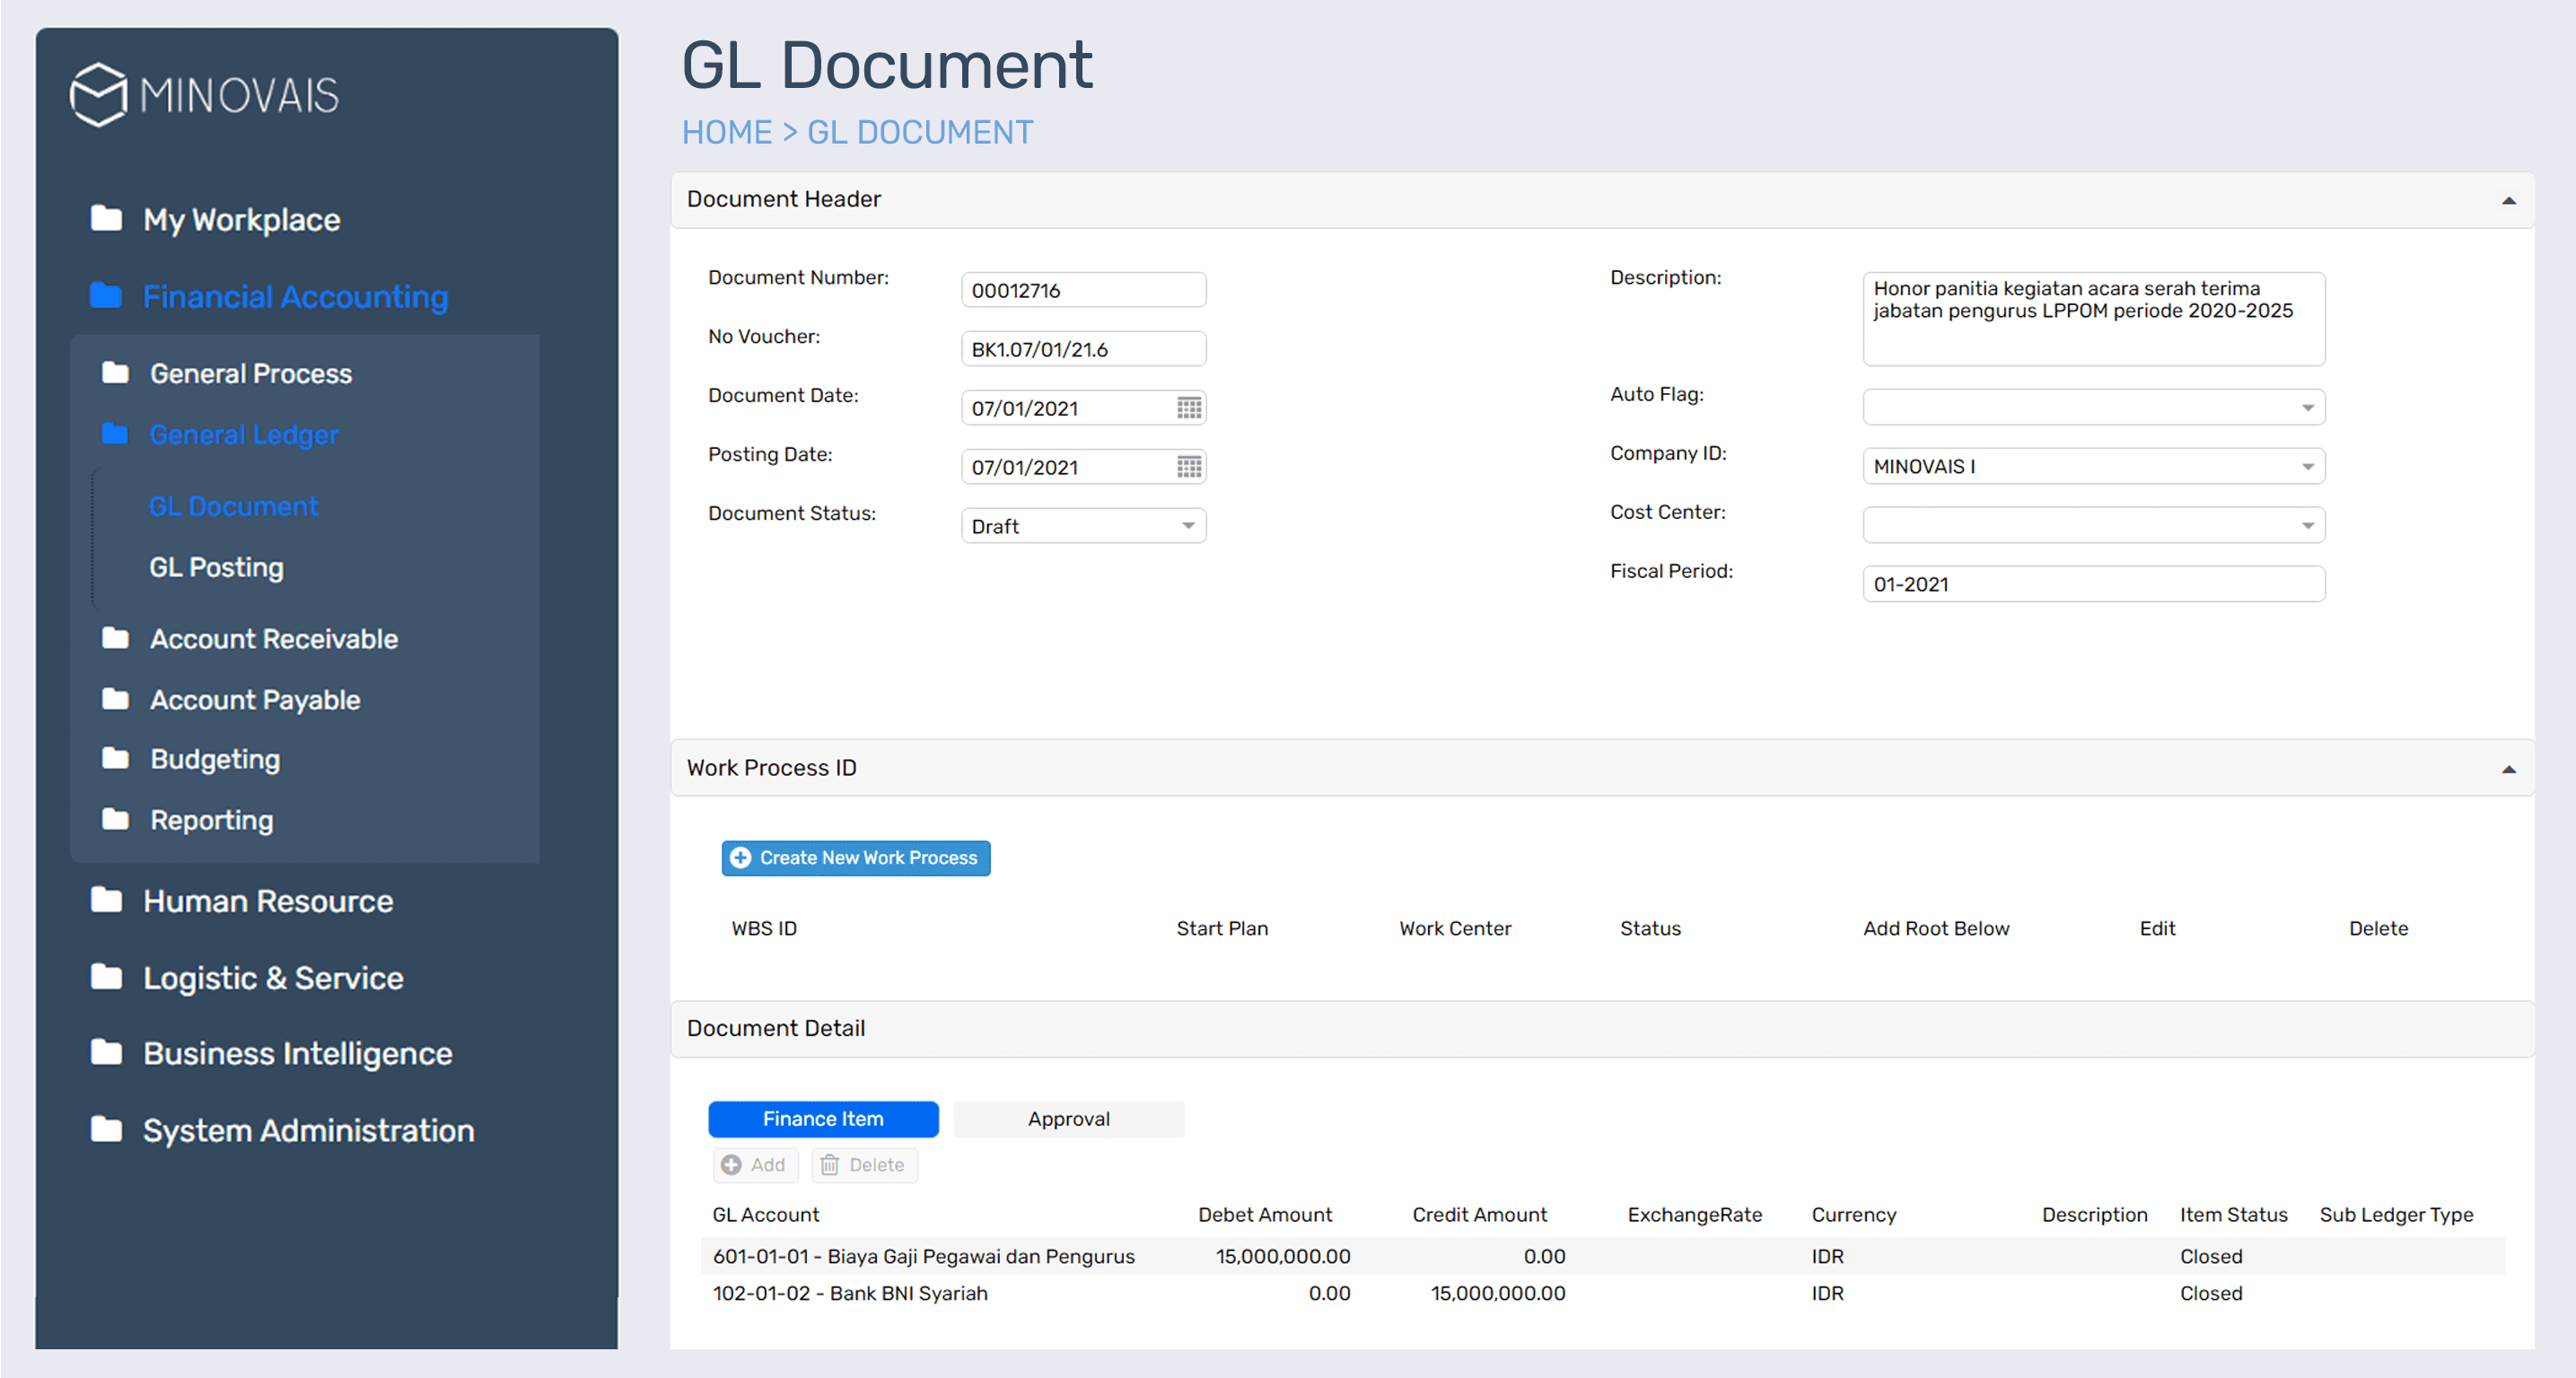The width and height of the screenshot is (2576, 1378).
Task: Click the System Administration folder icon
Action: coord(106,1130)
